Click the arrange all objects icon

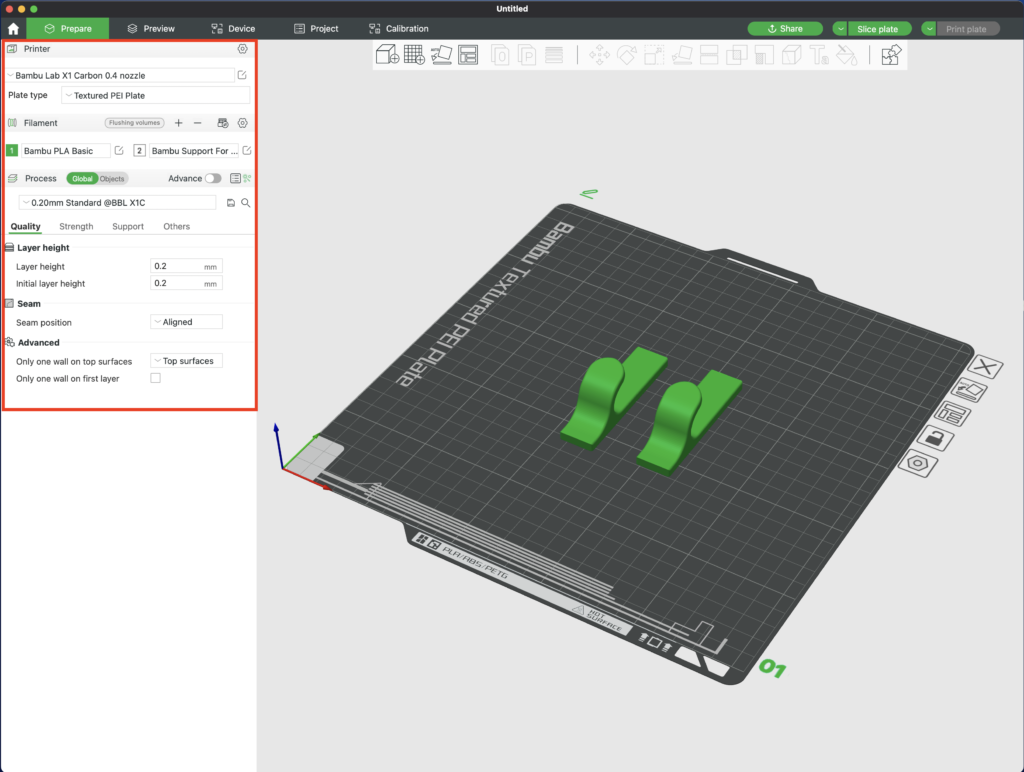(468, 55)
